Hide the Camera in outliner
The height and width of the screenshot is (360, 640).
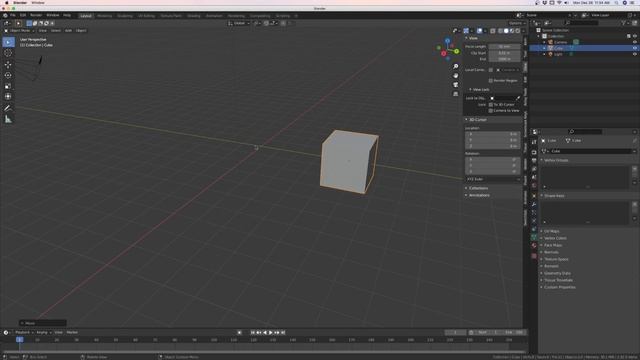pyautogui.click(x=635, y=42)
